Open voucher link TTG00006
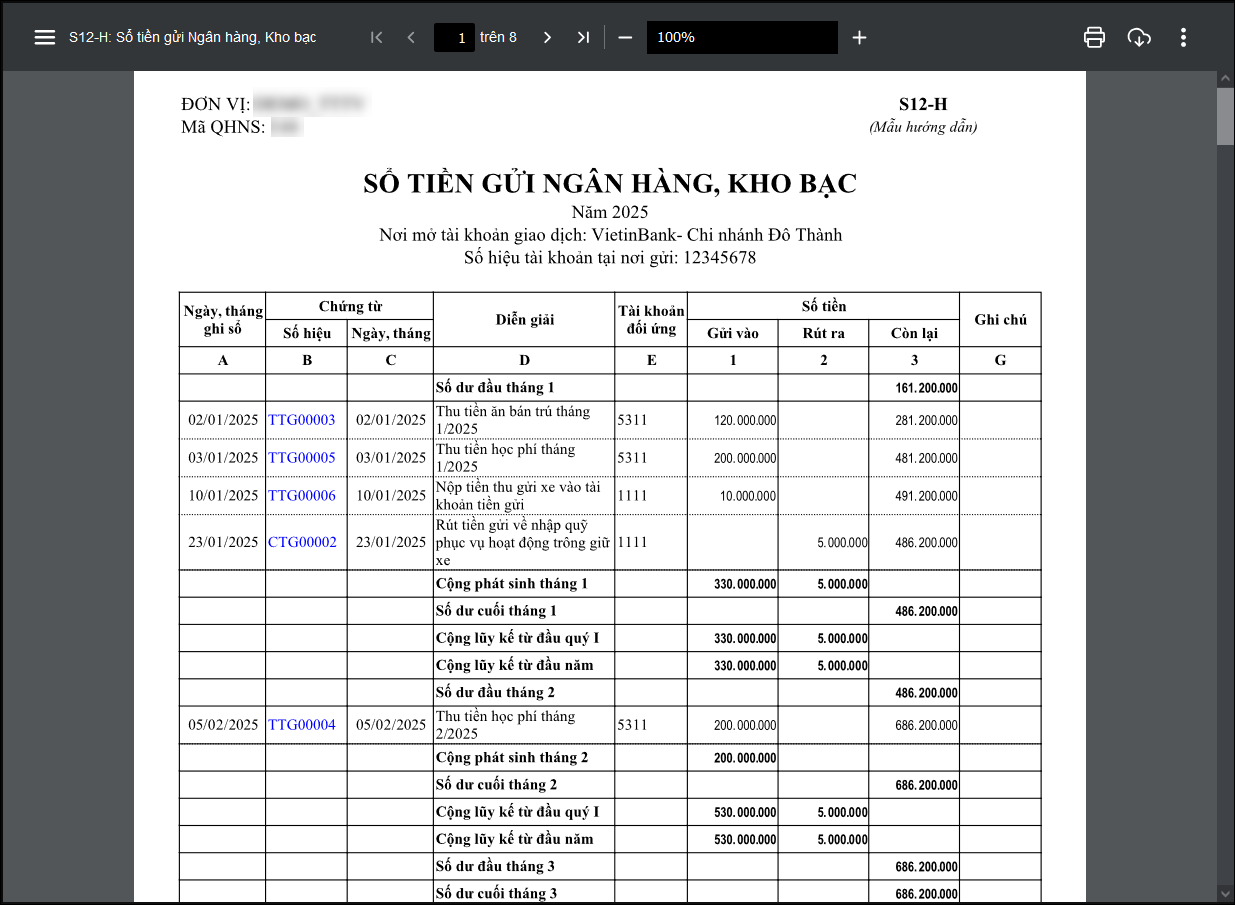1235x905 pixels. click(302, 496)
